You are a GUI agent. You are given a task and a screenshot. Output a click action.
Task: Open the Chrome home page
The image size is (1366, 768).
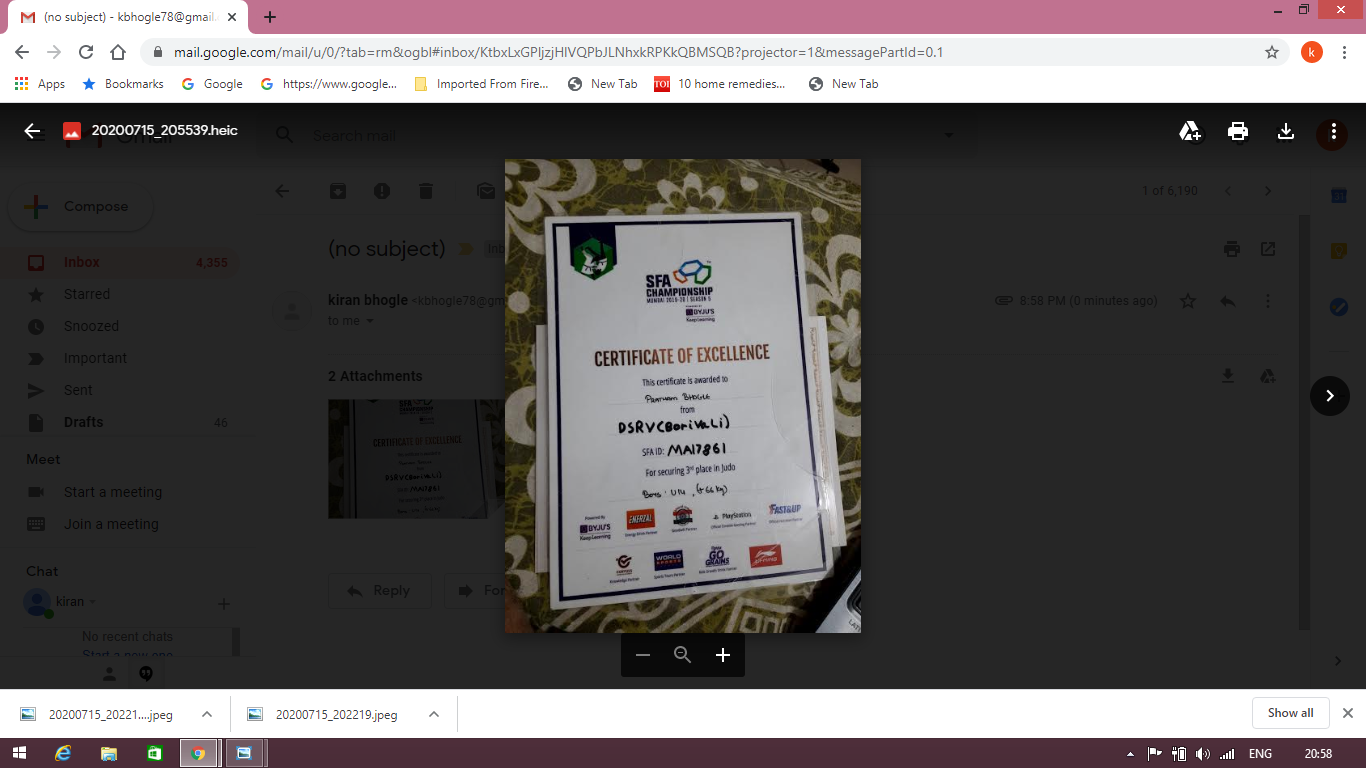(x=118, y=52)
